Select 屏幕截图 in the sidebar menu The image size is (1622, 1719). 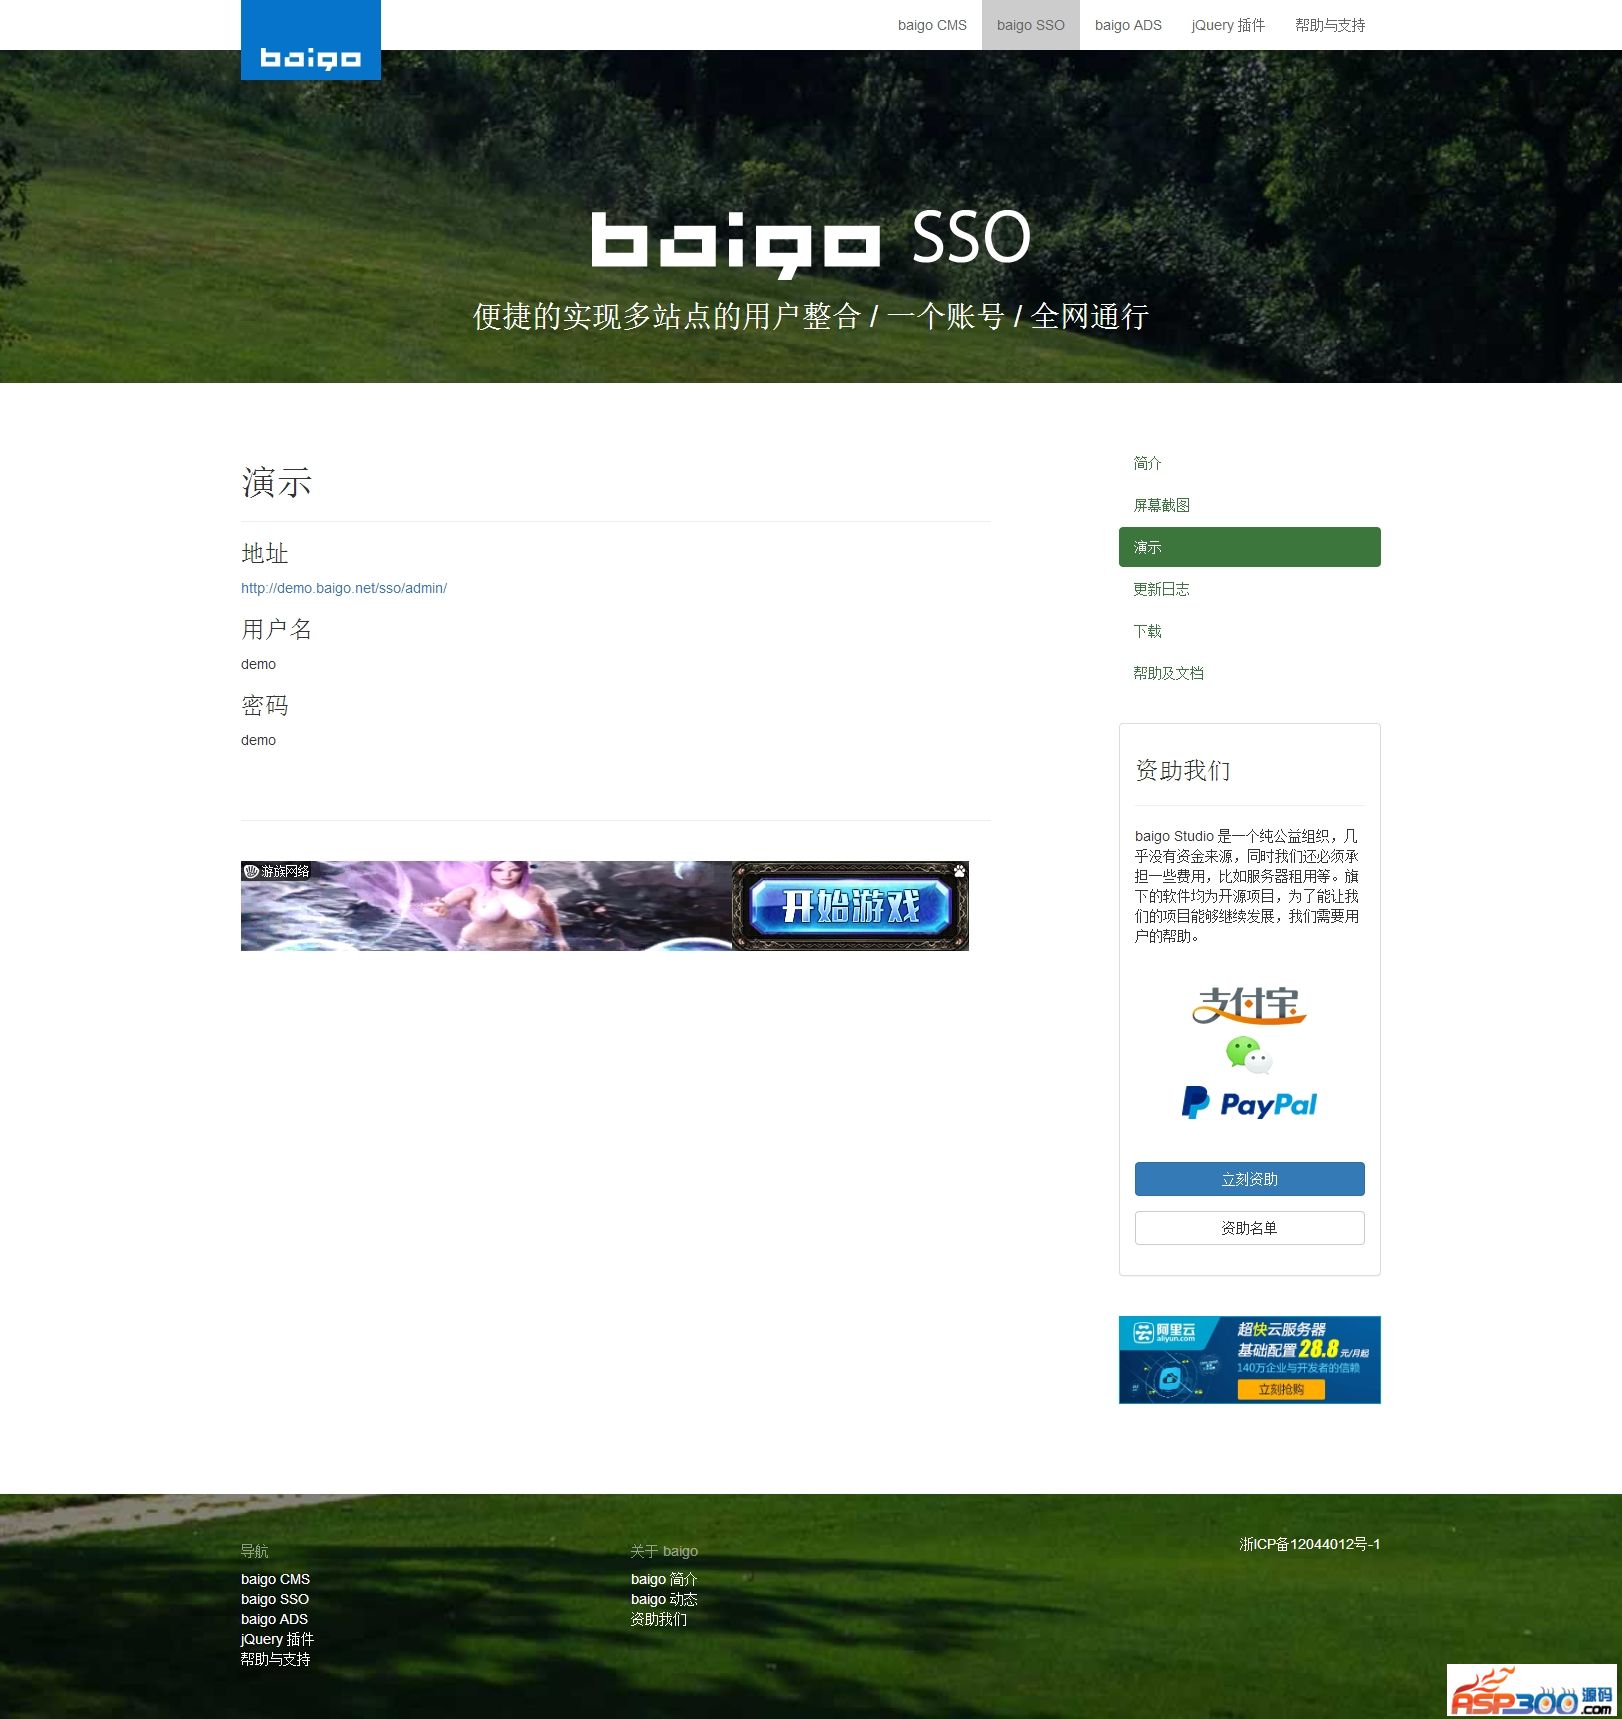point(1250,505)
